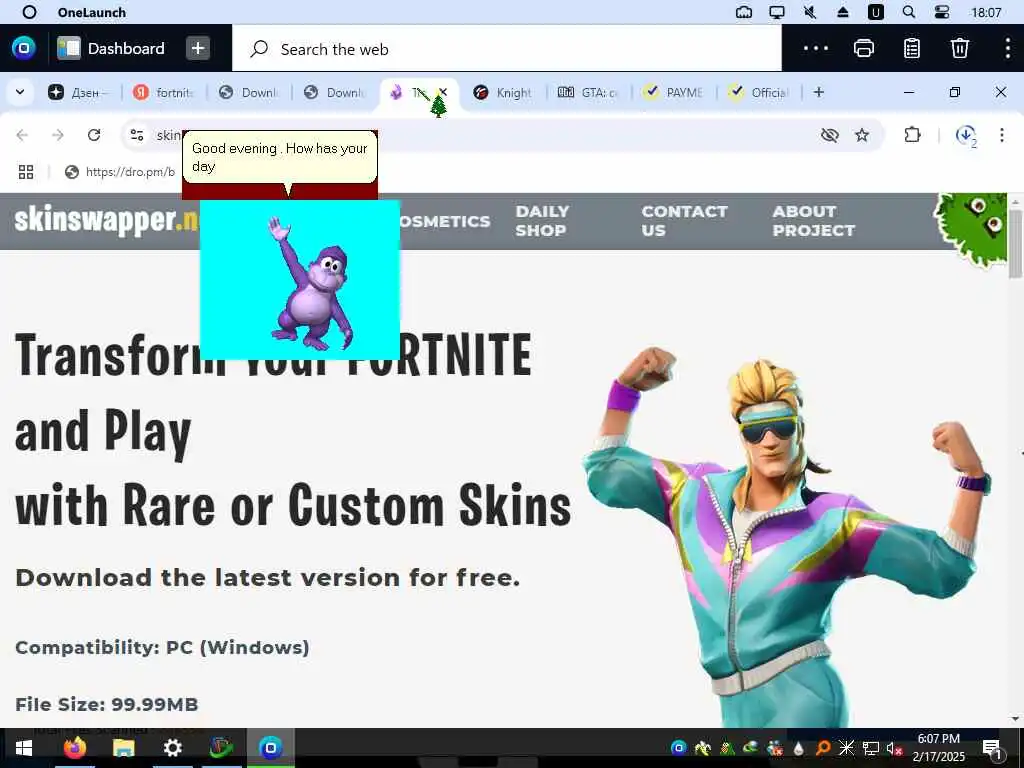Image resolution: width=1024 pixels, height=768 pixels.
Task: Switch to the GTA tab
Action: pos(589,93)
